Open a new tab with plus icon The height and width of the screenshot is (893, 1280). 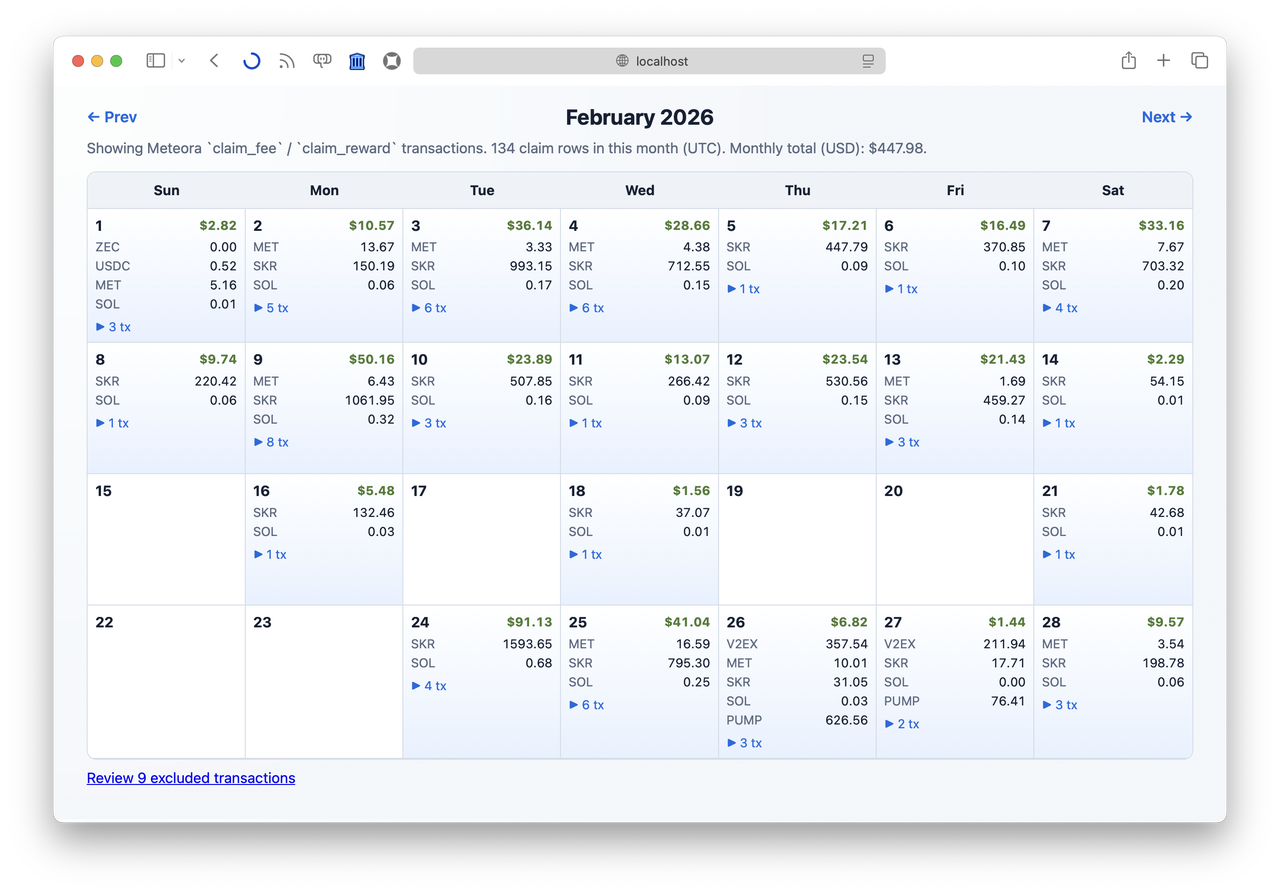click(1163, 61)
